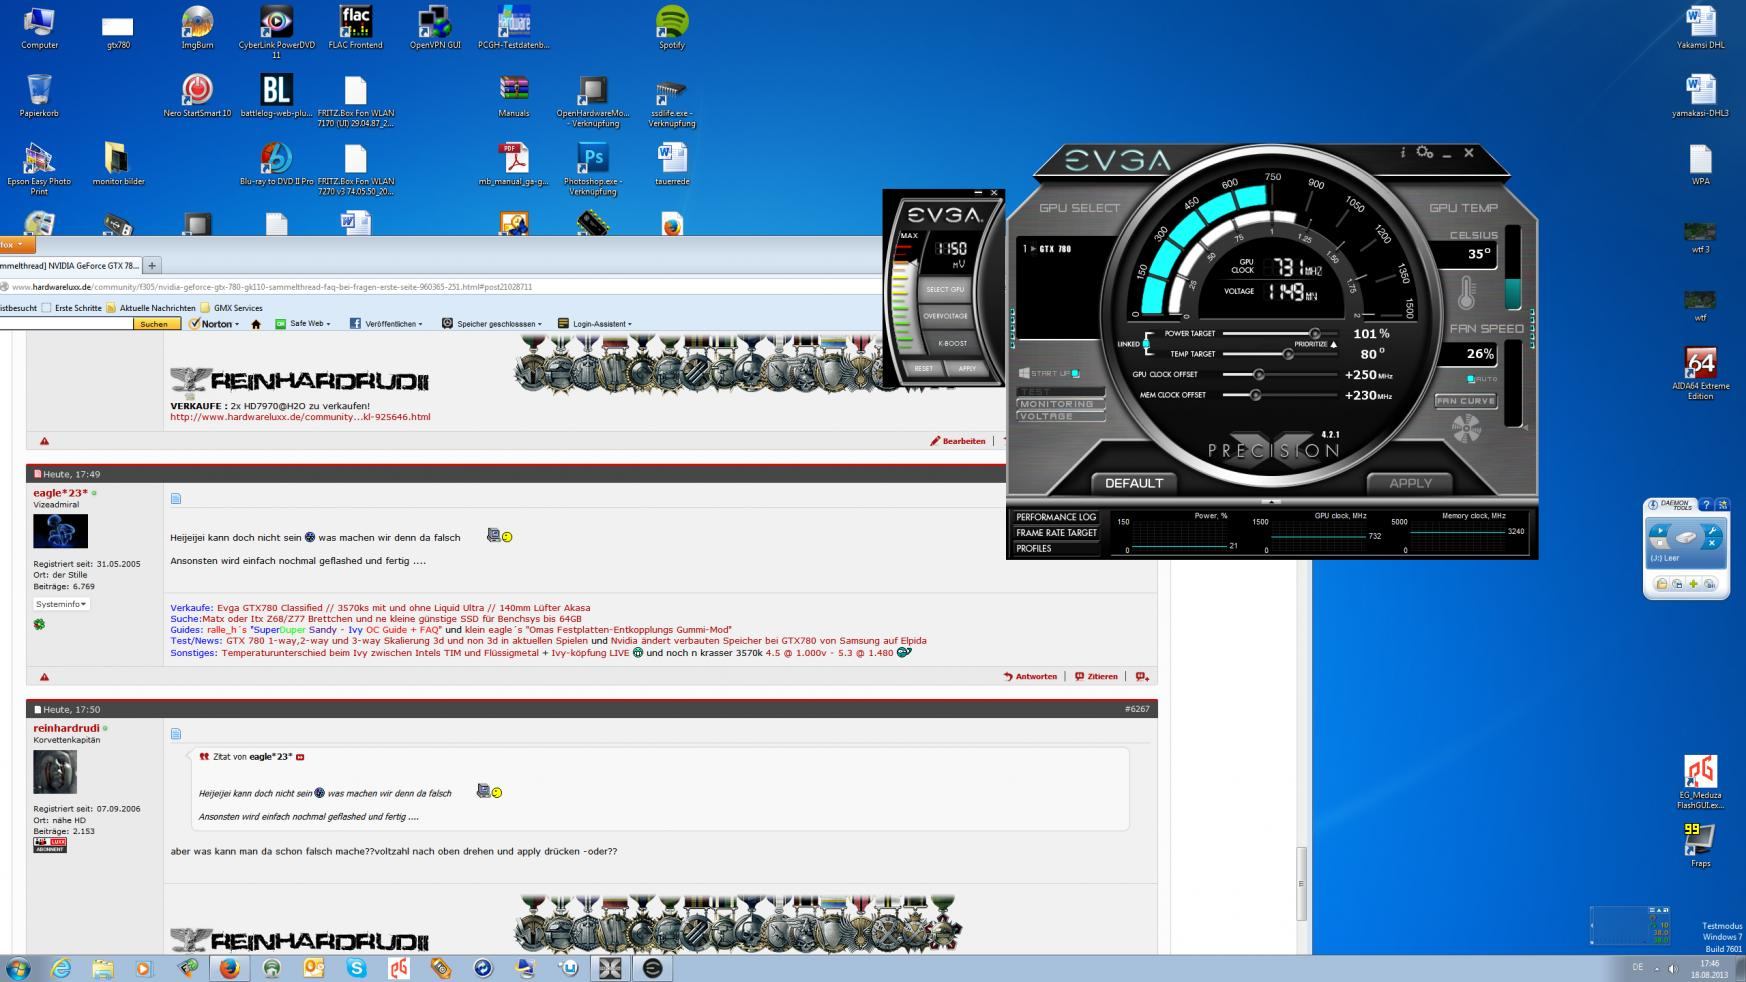The height and width of the screenshot is (982, 1746).
Task: Click the DEFAULT button in Precision
Action: [1134, 483]
